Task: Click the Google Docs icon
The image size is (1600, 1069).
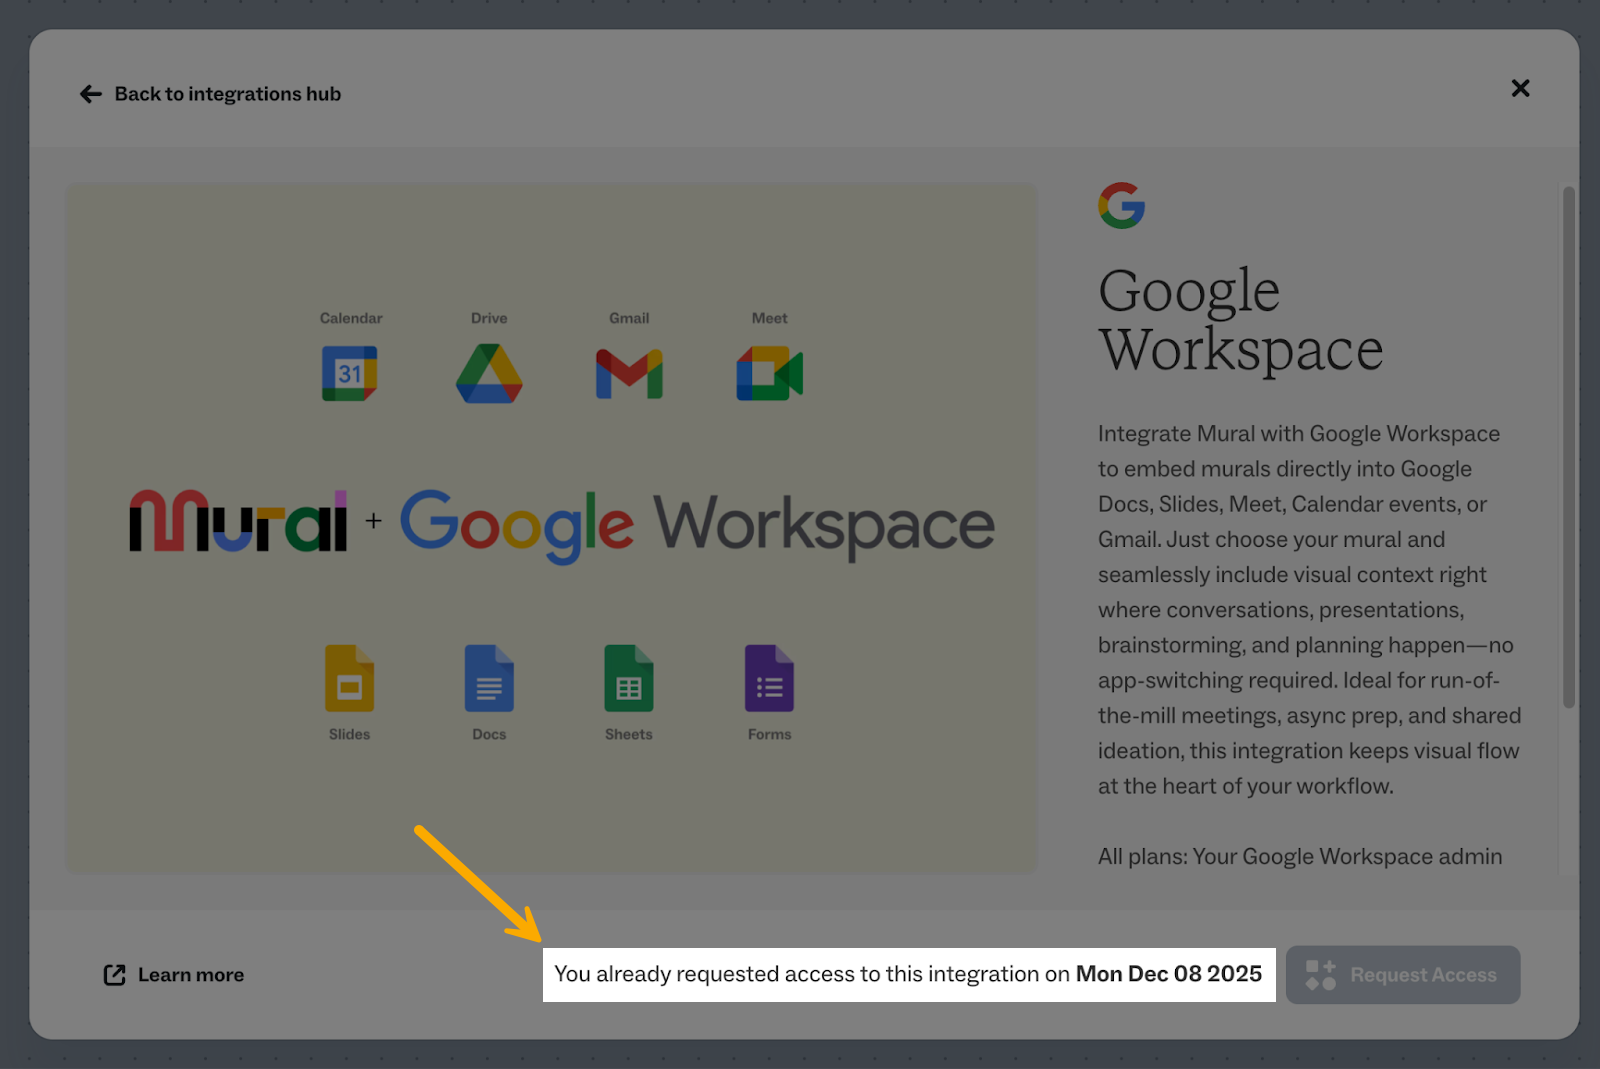Action: (489, 678)
